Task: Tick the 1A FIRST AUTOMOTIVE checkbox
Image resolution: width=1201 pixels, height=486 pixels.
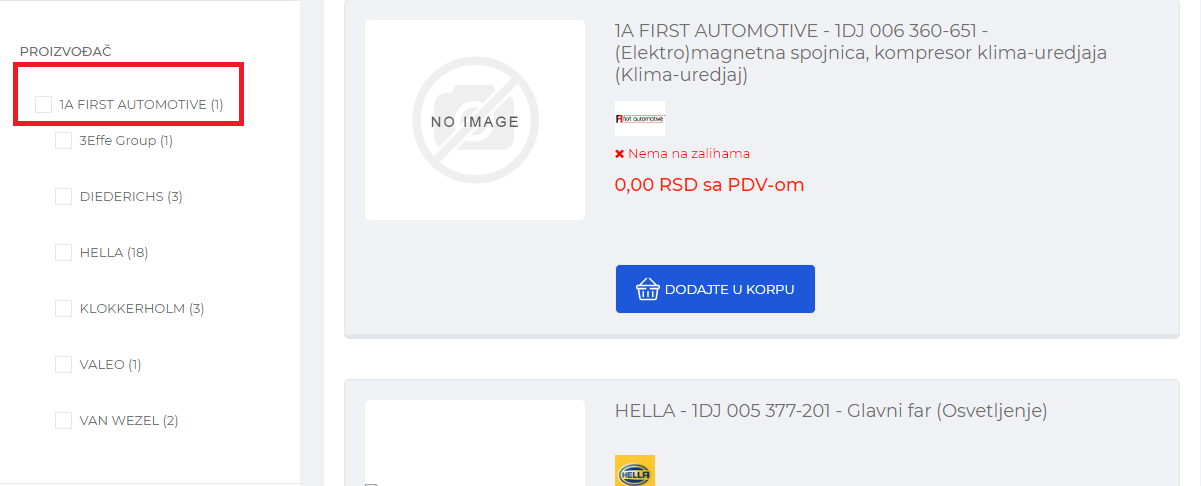Action: coord(43,104)
